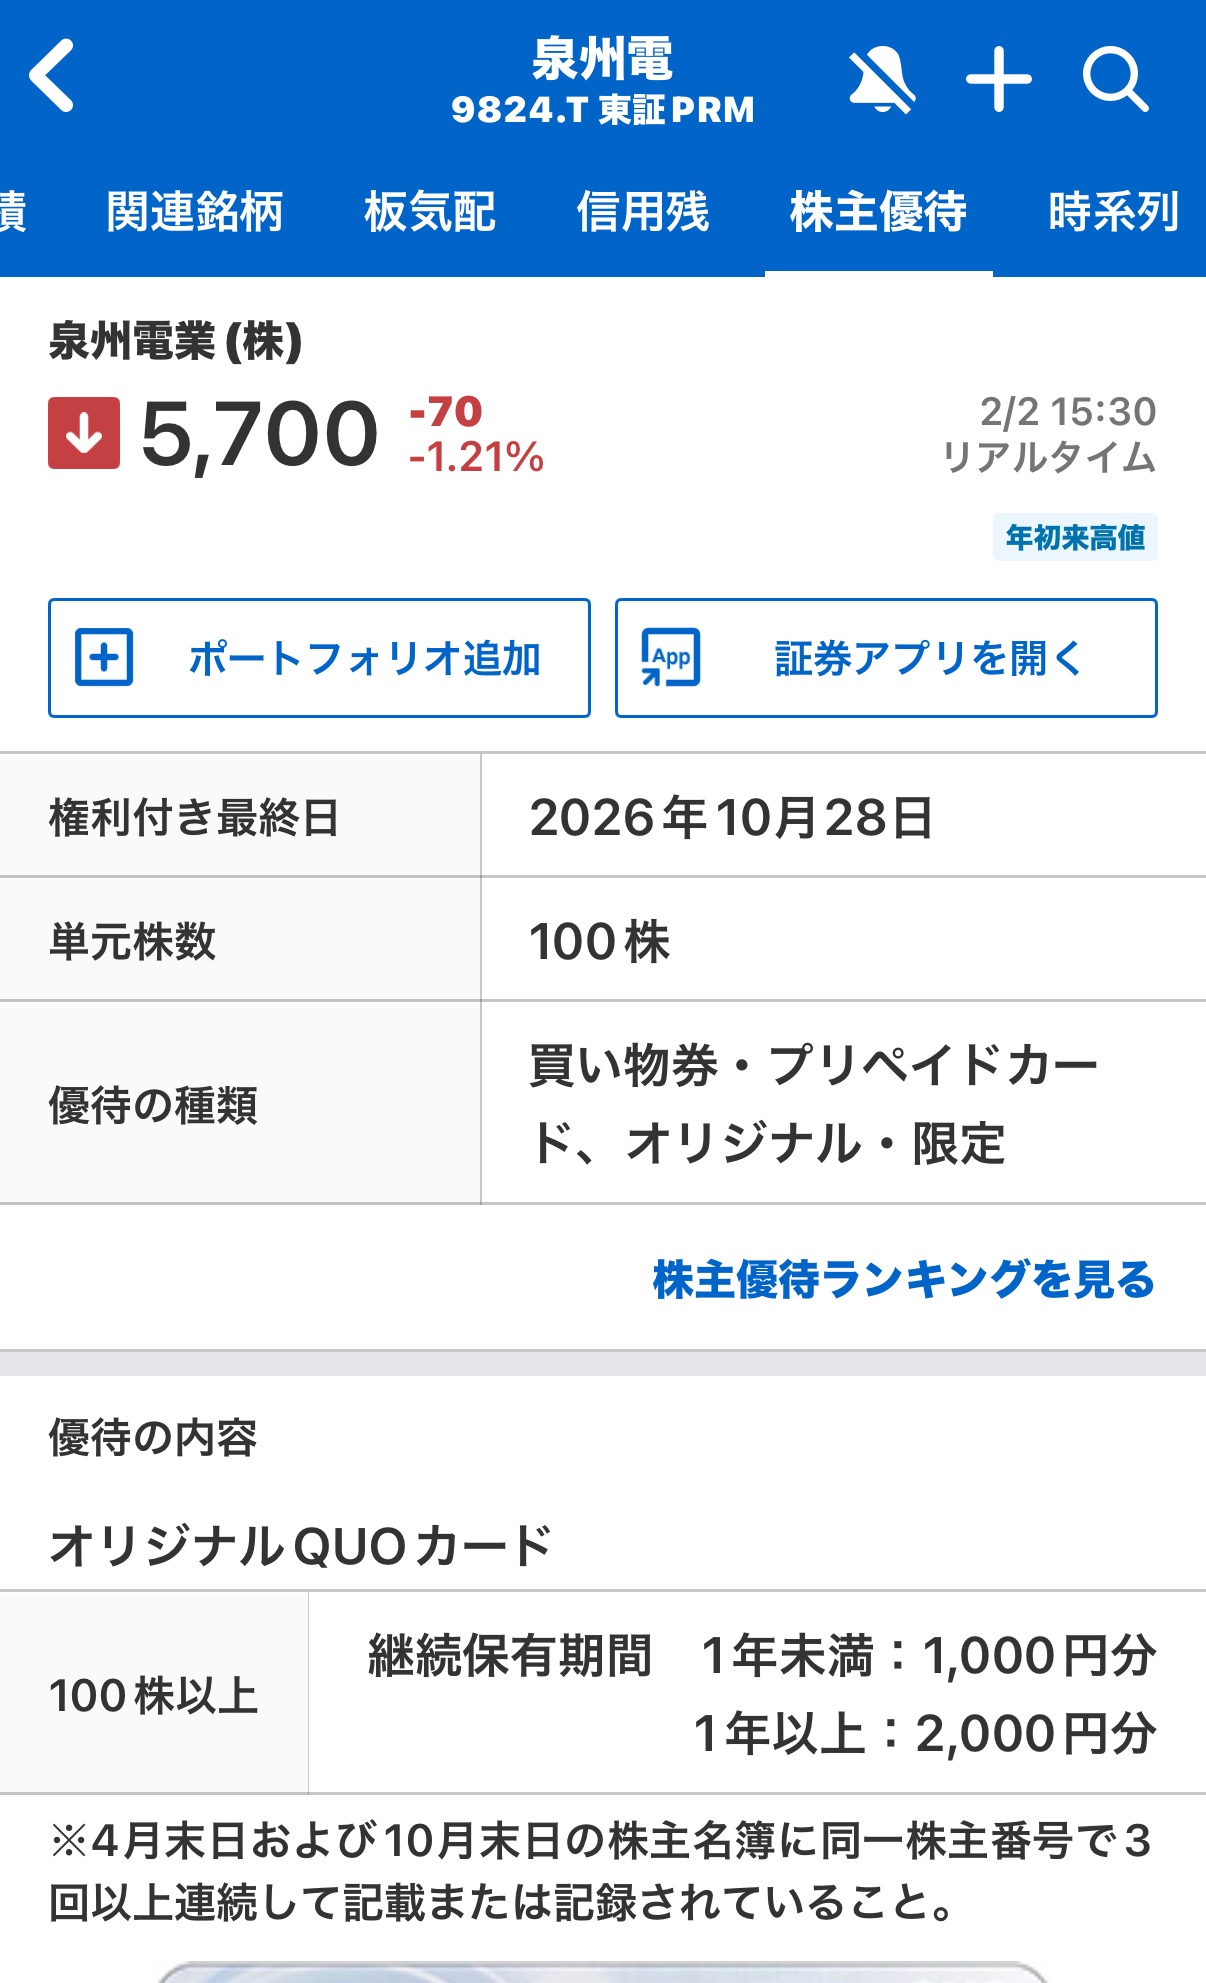The image size is (1206, 1983).
Task: Tap the 5,700 stock price
Action: pos(260,434)
